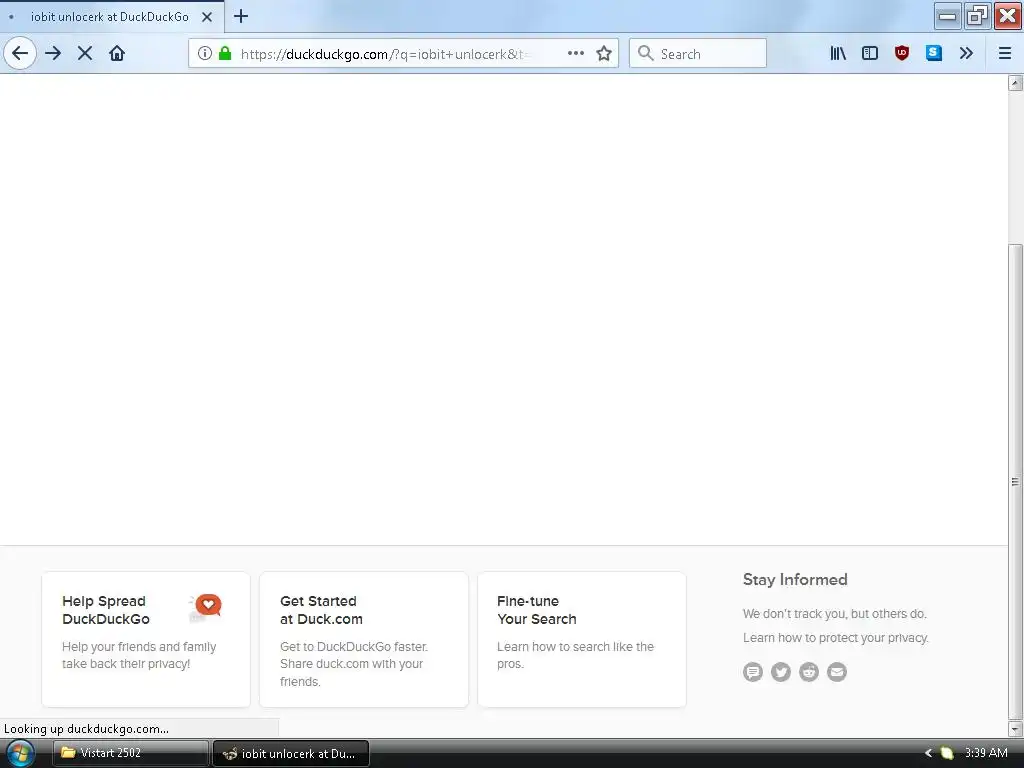Image resolution: width=1024 pixels, height=768 pixels.
Task: Click the 3:39 AM clock
Action: [986, 753]
